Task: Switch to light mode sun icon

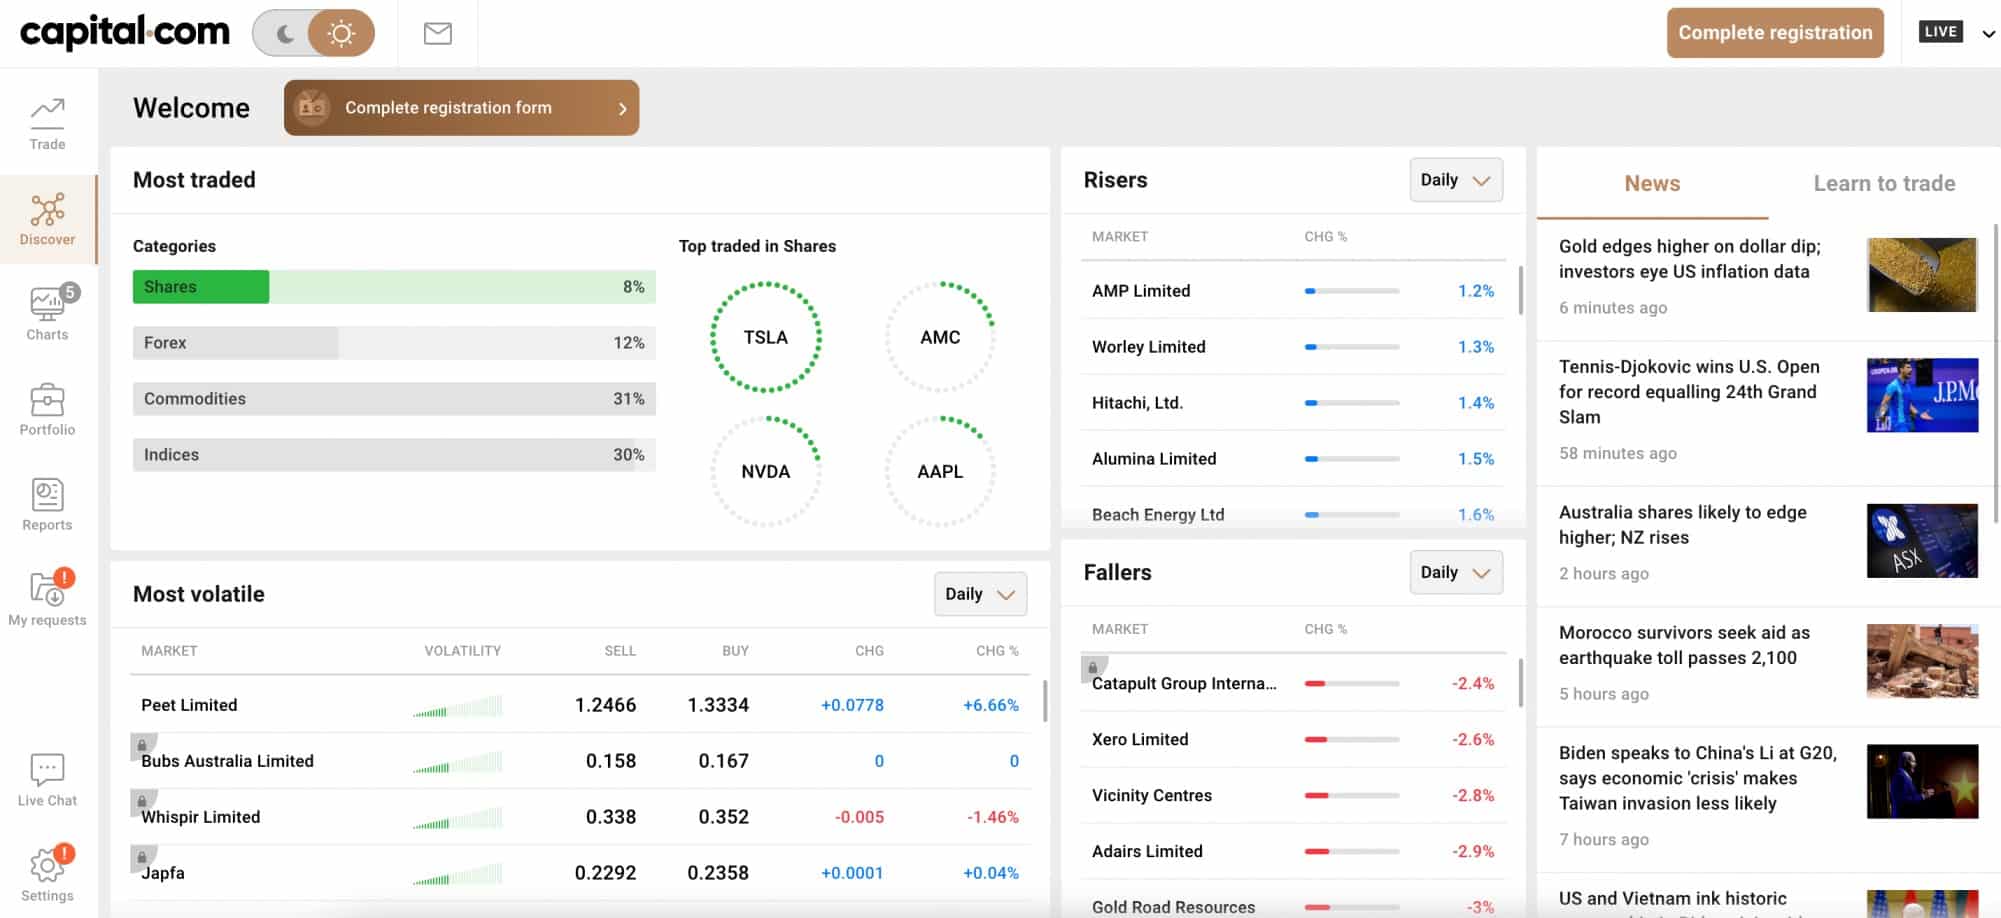Action: (341, 34)
